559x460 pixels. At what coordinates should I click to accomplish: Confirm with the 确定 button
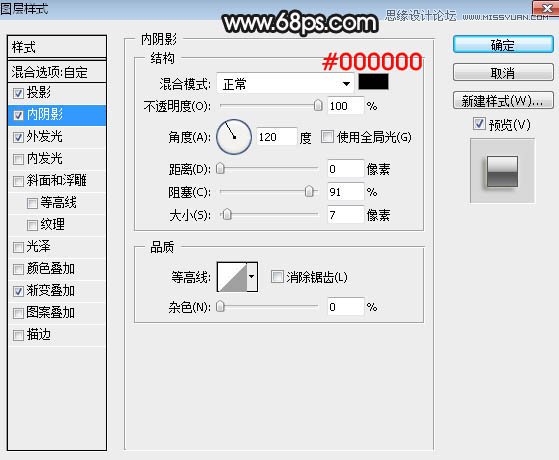pos(503,45)
